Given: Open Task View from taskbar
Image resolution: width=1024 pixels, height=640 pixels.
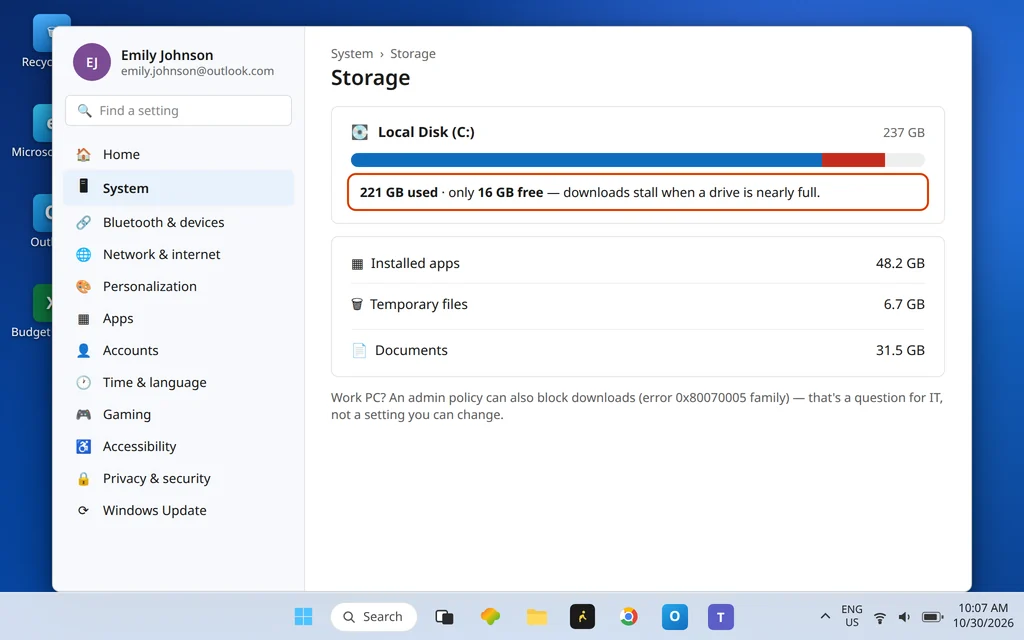Looking at the screenshot, I should pos(444,616).
